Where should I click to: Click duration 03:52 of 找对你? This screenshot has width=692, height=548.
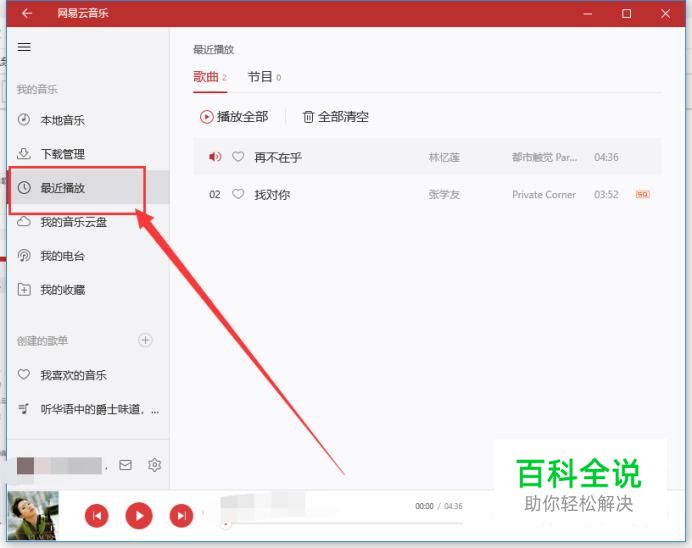[x=606, y=195]
